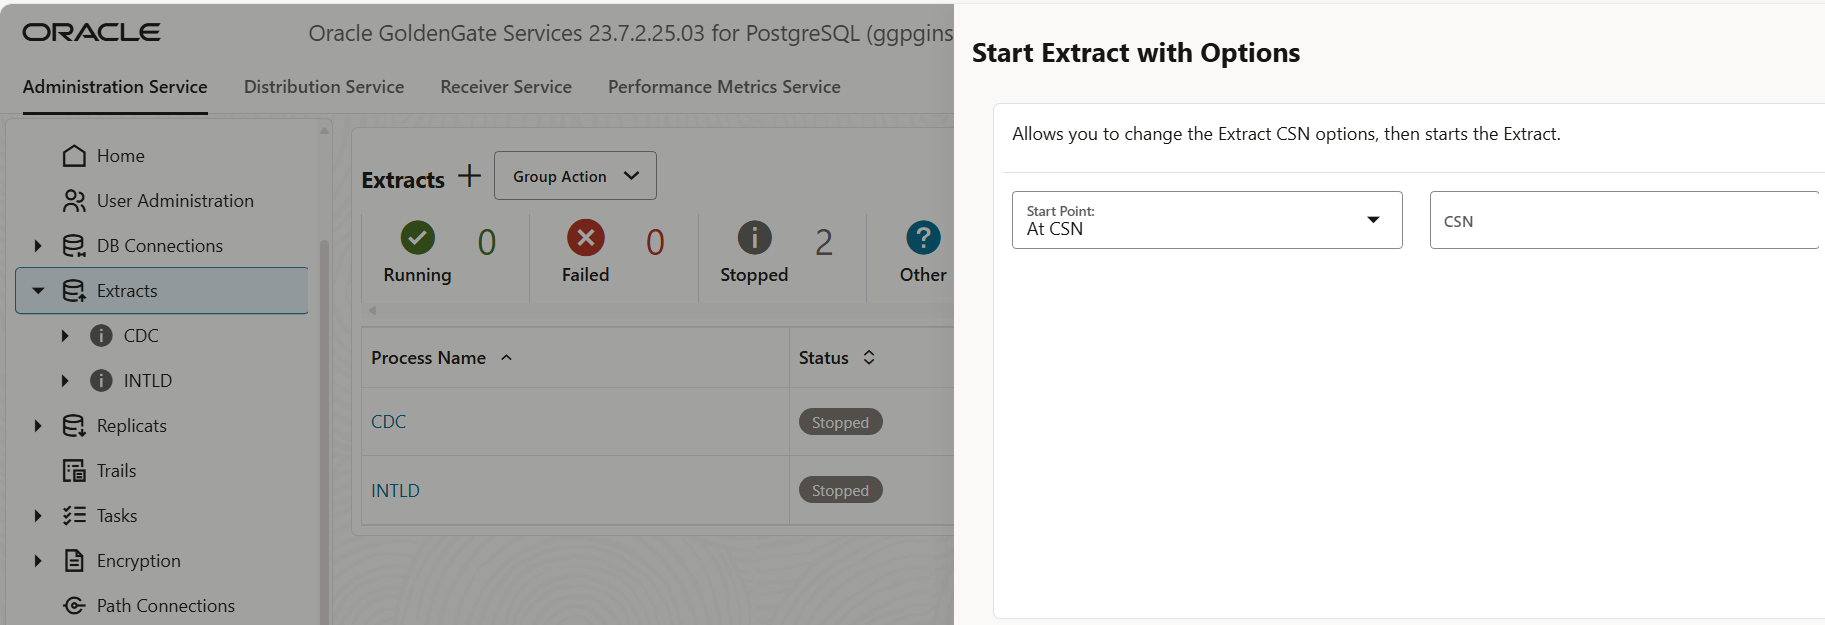Click the plus icon to add Extract
The image size is (1825, 625).
[469, 176]
